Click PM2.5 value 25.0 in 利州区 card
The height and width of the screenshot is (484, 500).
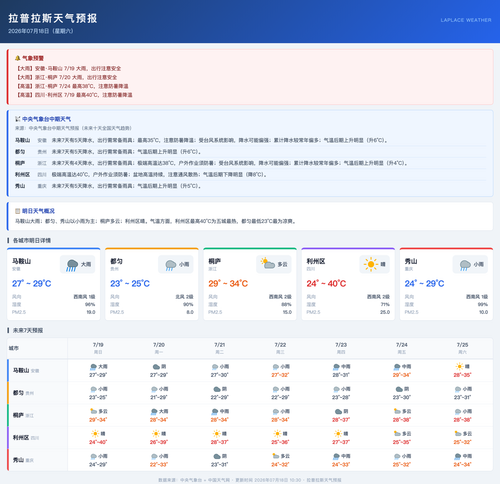click(385, 312)
